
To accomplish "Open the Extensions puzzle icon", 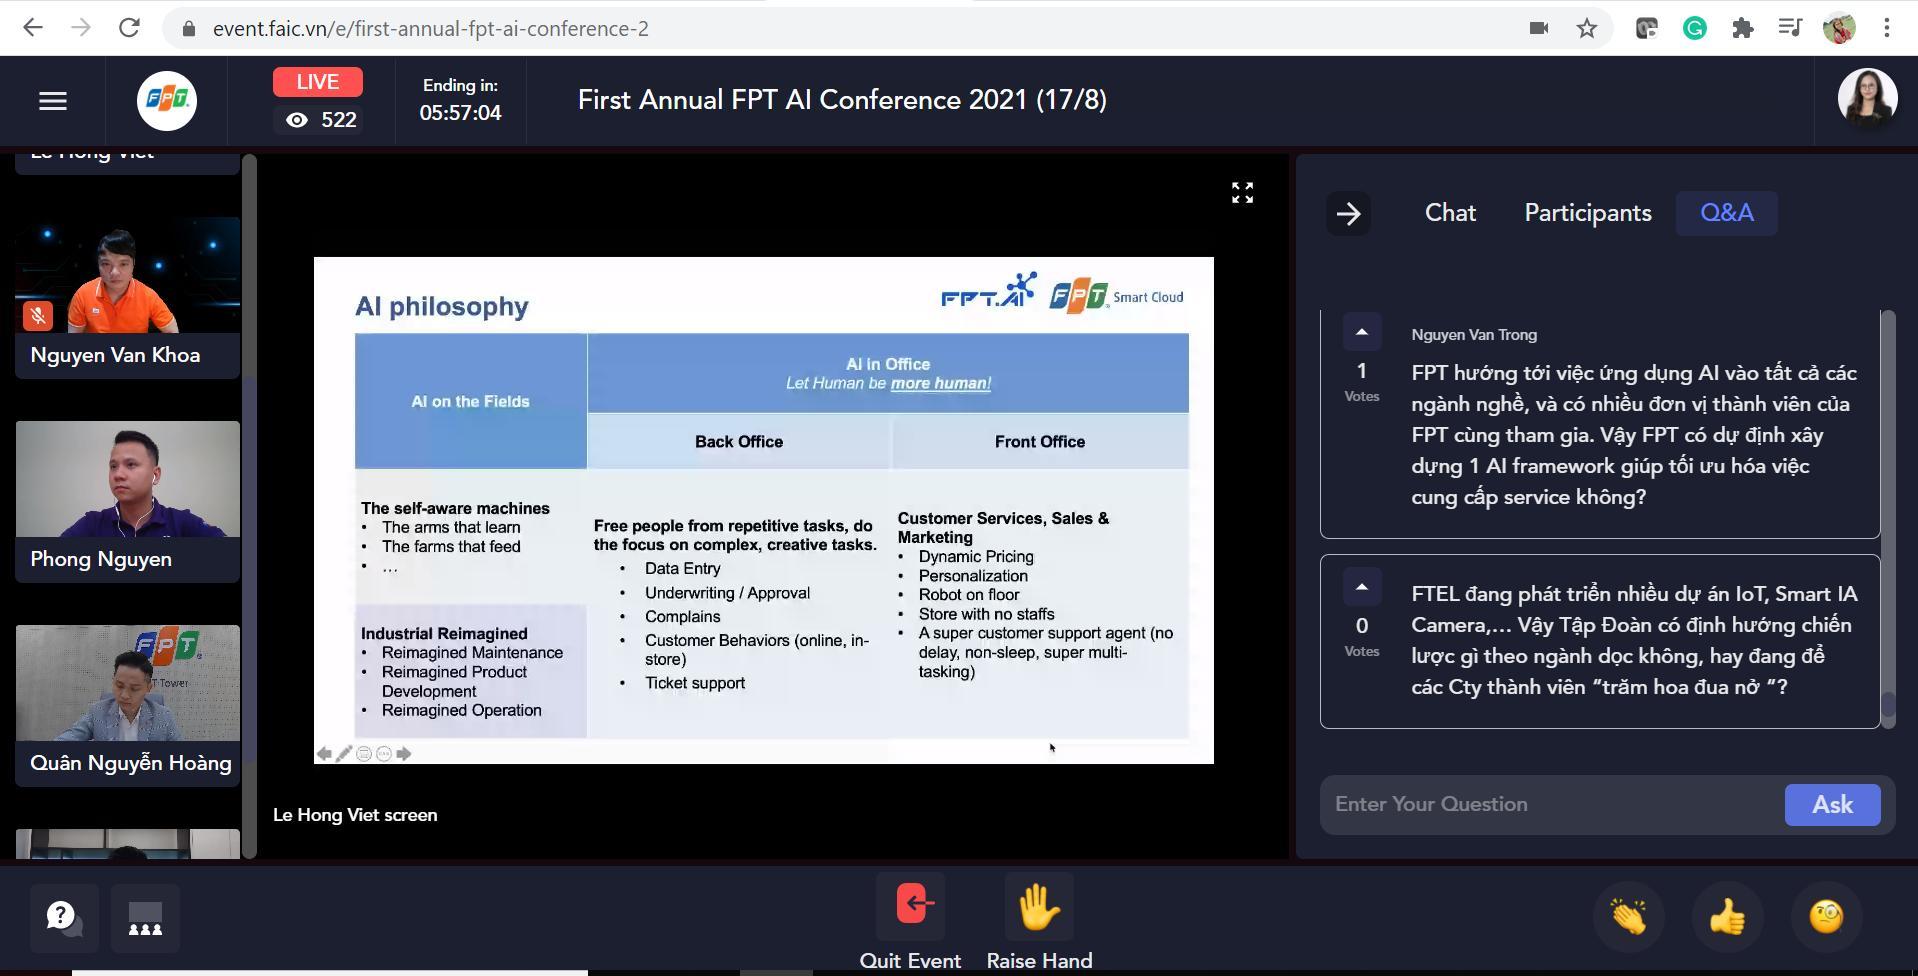I will click(1743, 28).
